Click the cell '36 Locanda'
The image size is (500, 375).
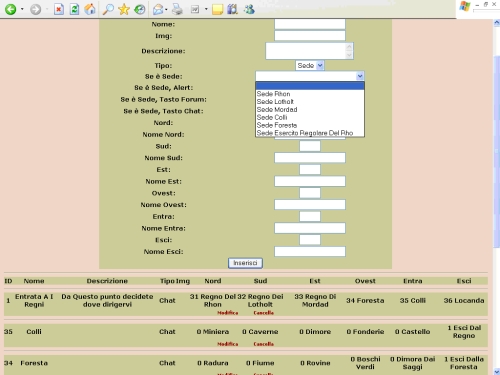(464, 300)
